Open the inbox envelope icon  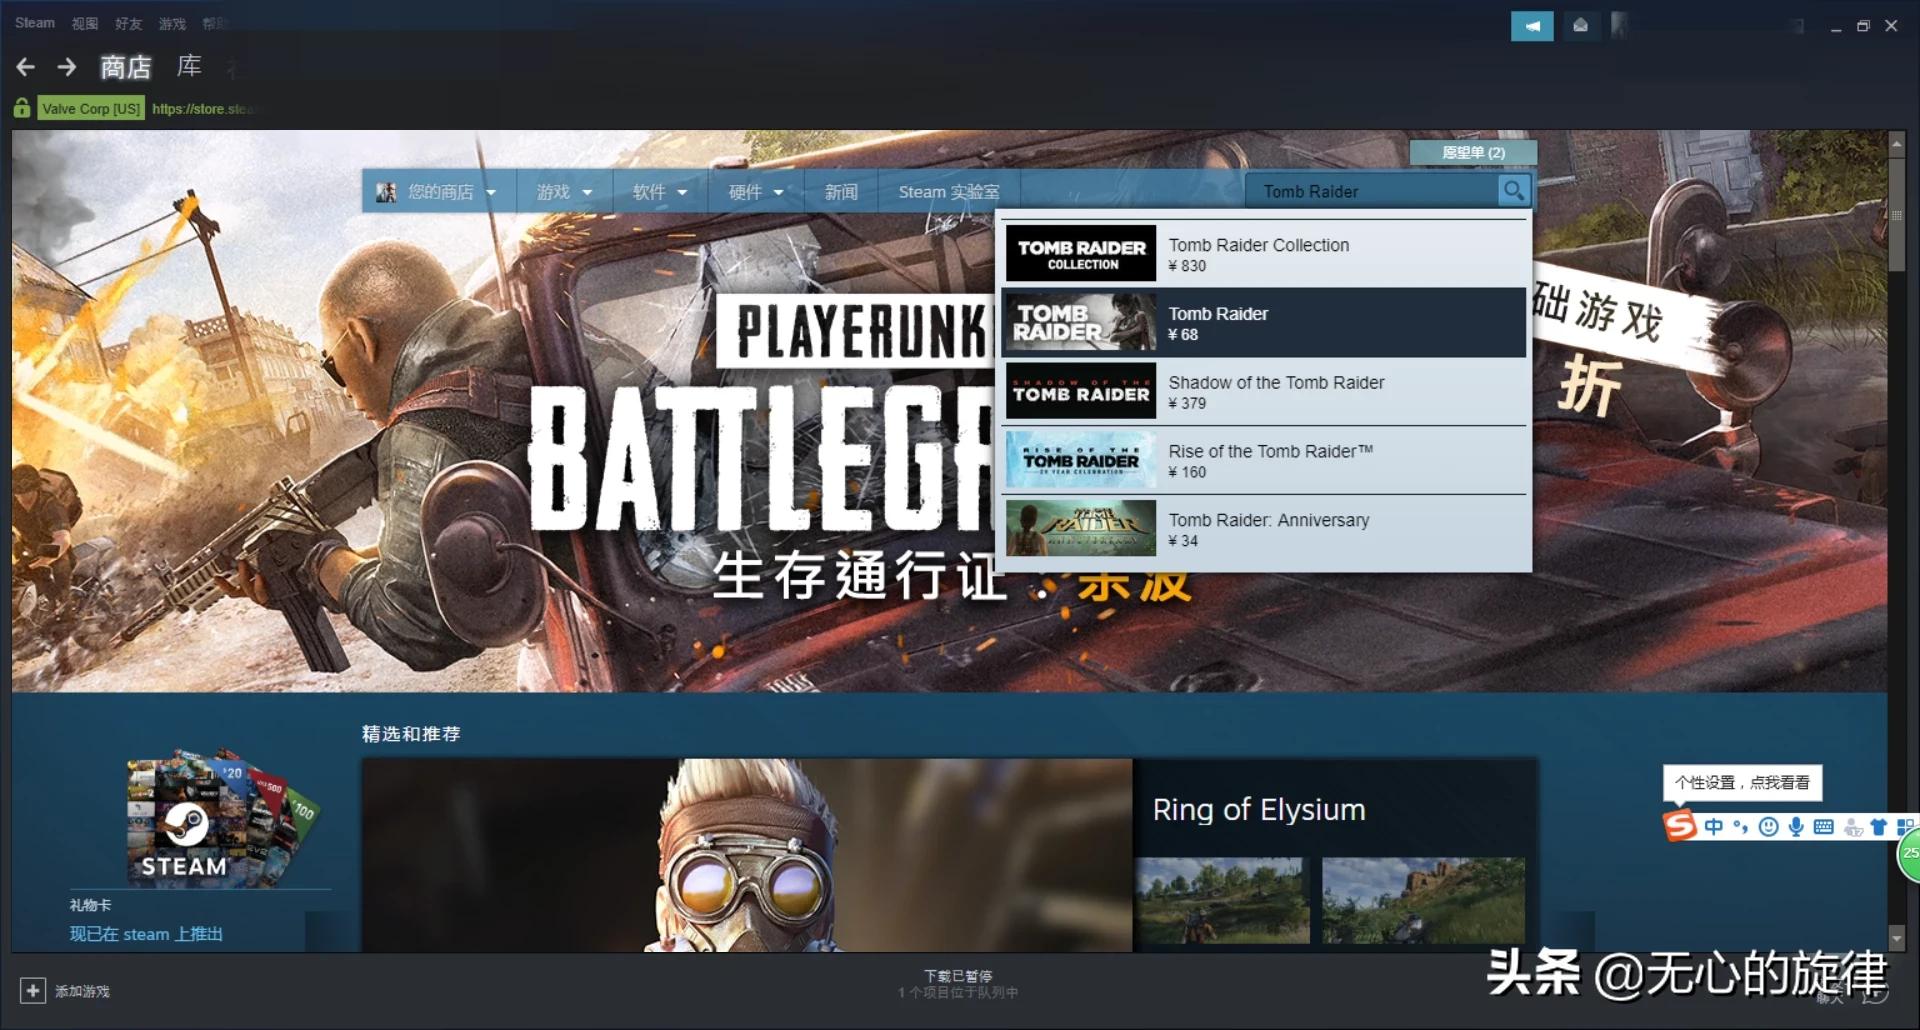pyautogui.click(x=1580, y=26)
